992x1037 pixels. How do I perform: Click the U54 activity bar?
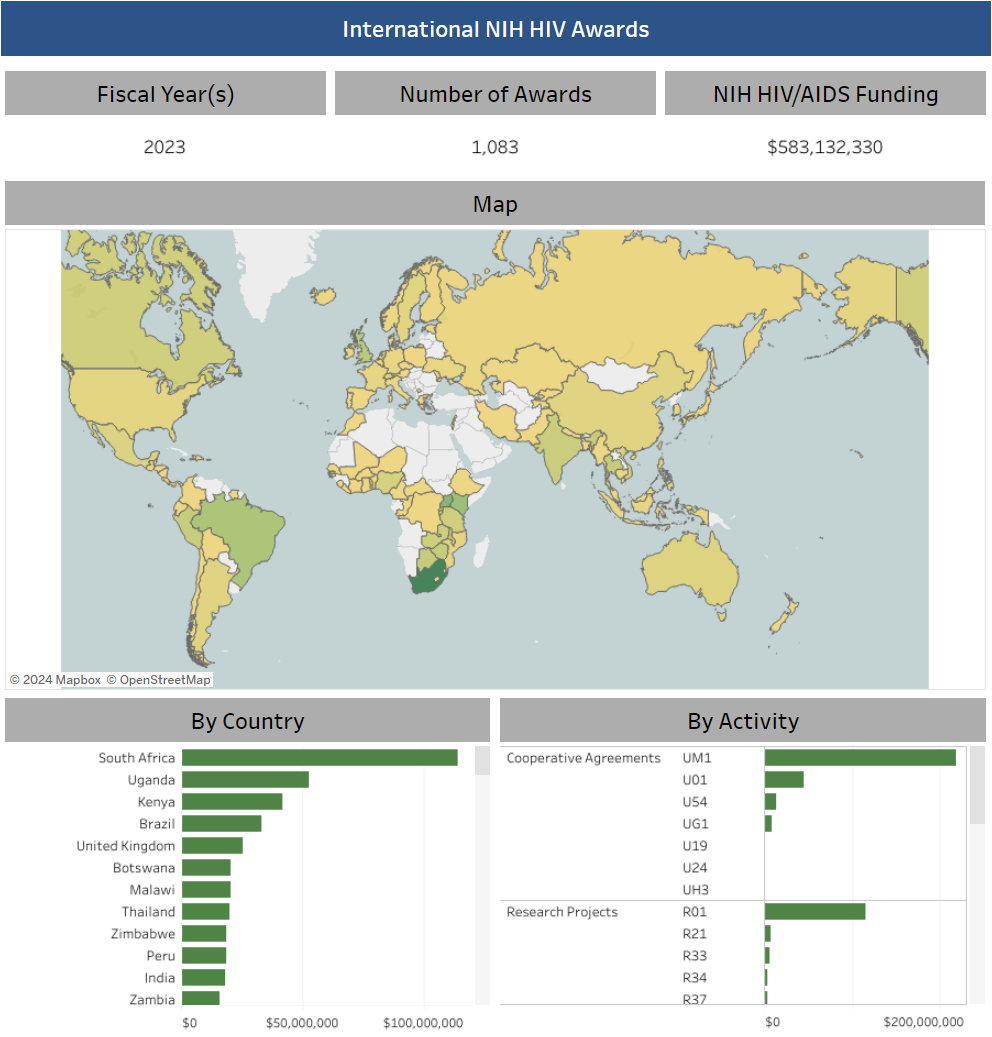click(x=770, y=802)
